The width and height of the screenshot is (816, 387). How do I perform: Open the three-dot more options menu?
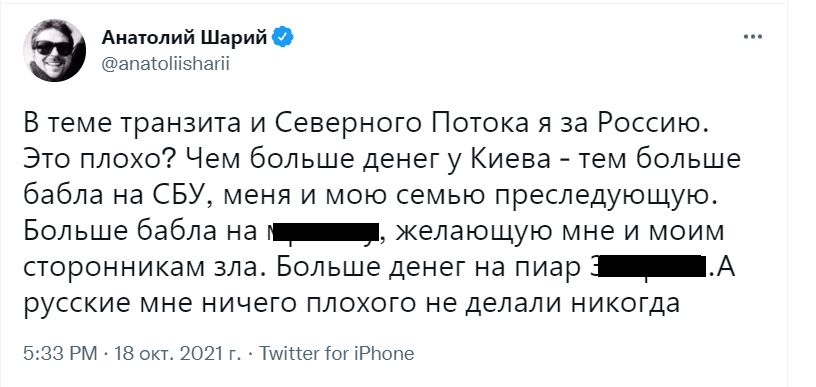click(753, 38)
